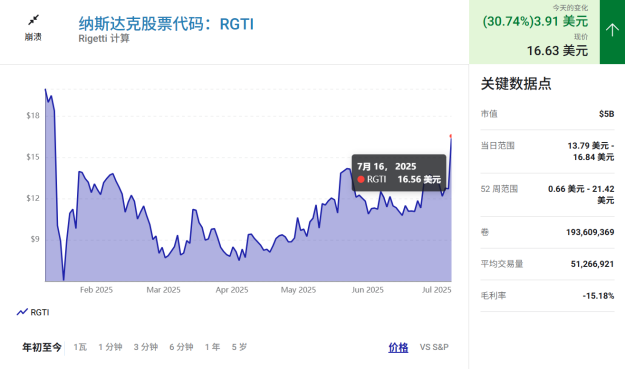Screen dimensions: 625x370
Task: Click the Jun 2025 axis label
Action: (368, 290)
